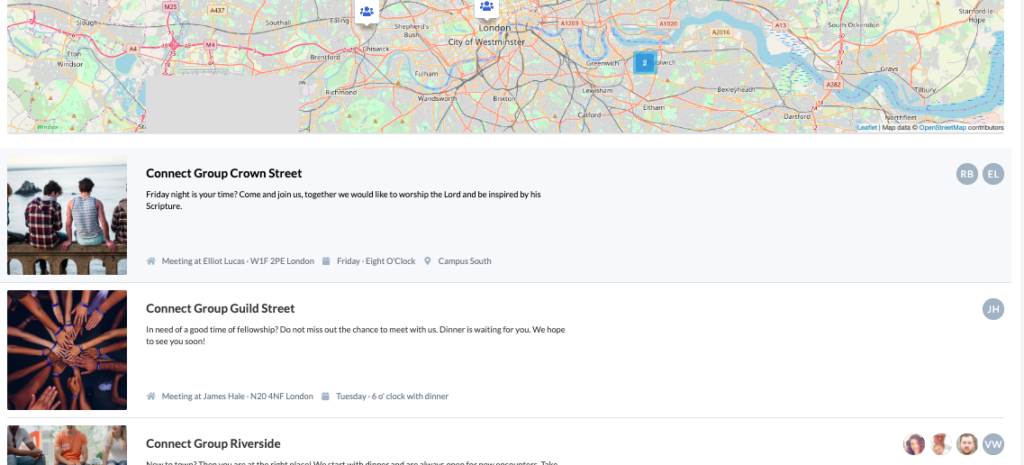1024x465 pixels.
Task: Open EL member avatar on Crown Street group
Action: click(x=993, y=174)
